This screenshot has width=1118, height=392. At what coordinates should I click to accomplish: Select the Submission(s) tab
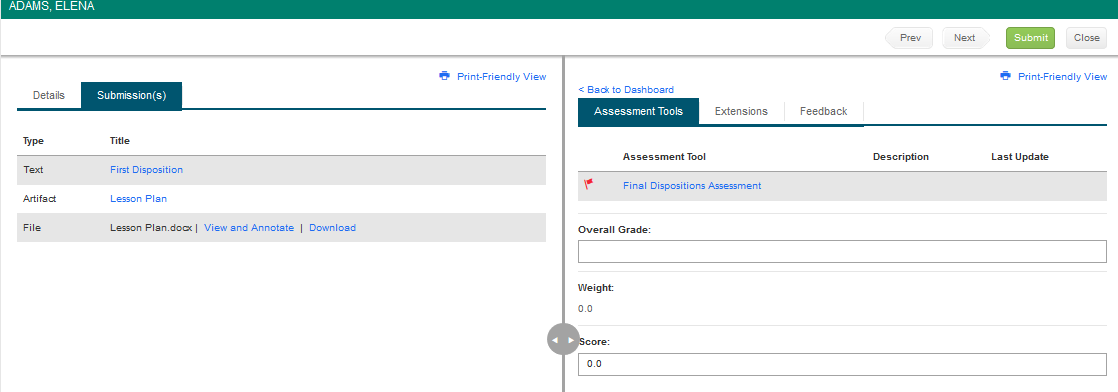132,96
